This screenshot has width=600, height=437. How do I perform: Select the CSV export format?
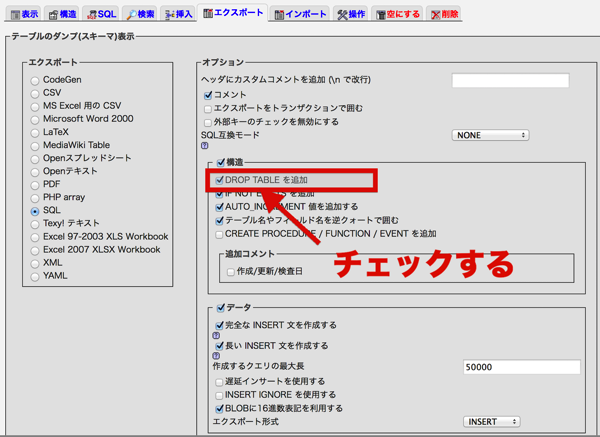pos(35,93)
